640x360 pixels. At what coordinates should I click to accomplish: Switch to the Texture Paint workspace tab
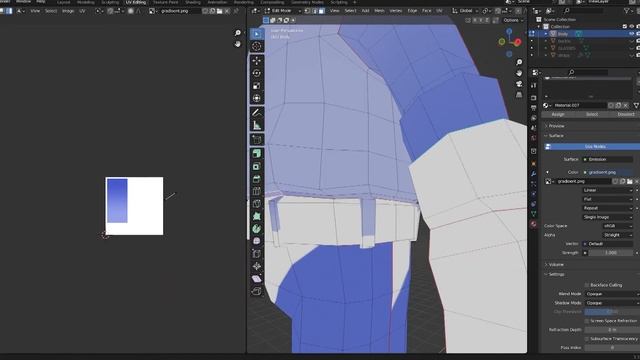click(x=165, y=2)
